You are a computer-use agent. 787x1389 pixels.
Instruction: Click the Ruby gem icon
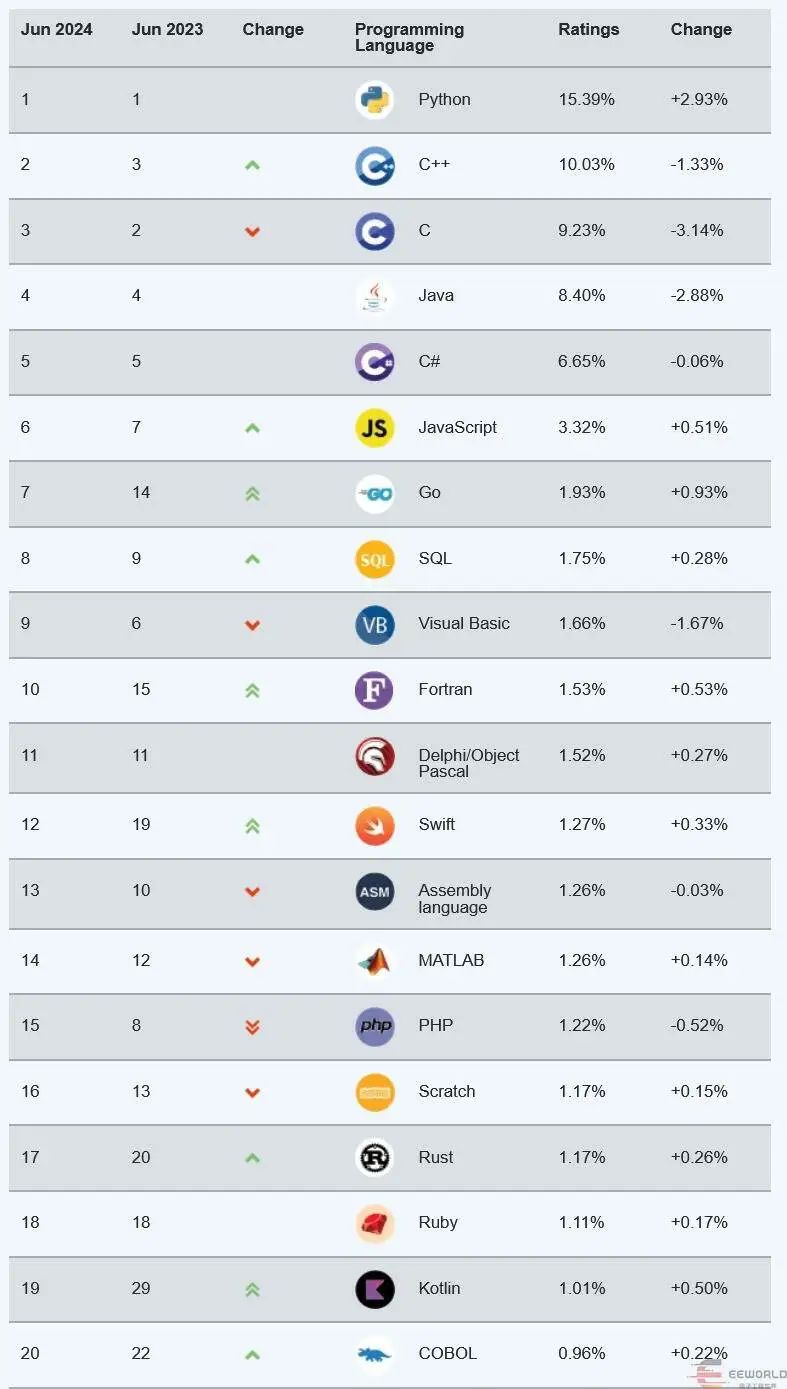point(374,1223)
